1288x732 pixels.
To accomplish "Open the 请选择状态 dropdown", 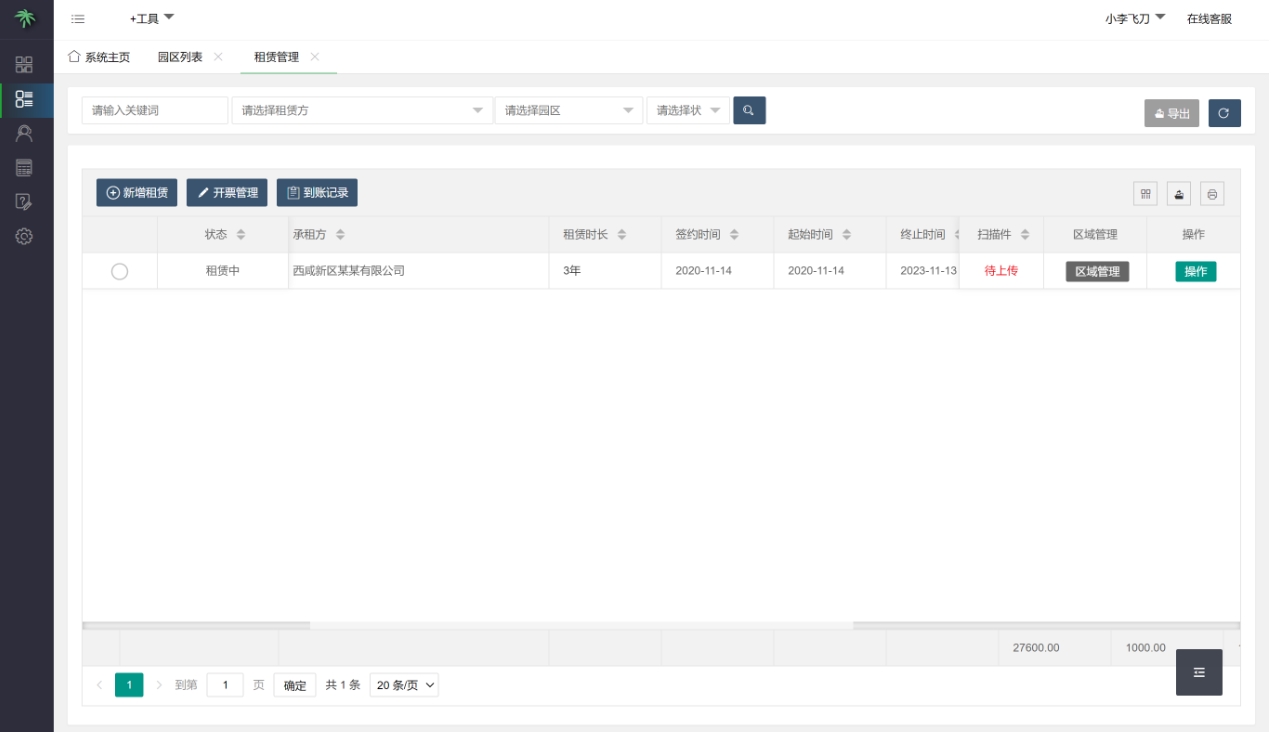I will click(688, 110).
